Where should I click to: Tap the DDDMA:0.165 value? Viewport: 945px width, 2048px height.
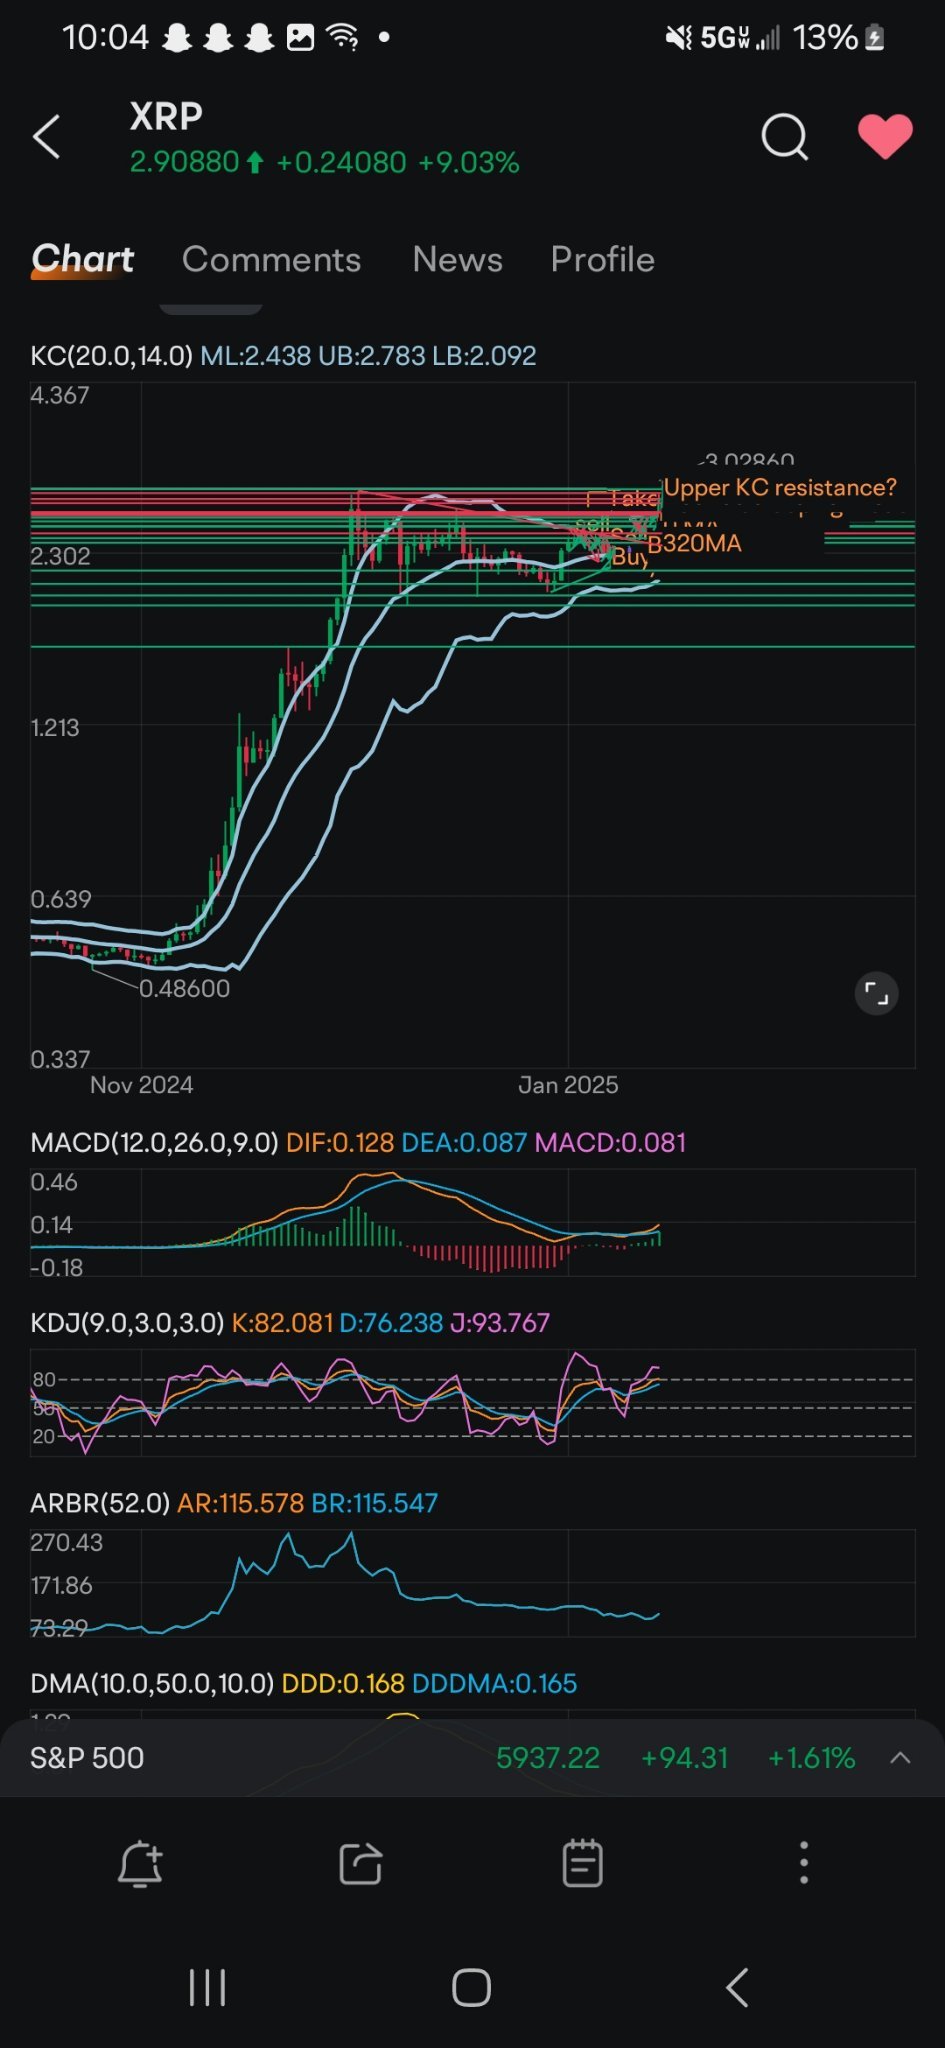pos(494,1683)
